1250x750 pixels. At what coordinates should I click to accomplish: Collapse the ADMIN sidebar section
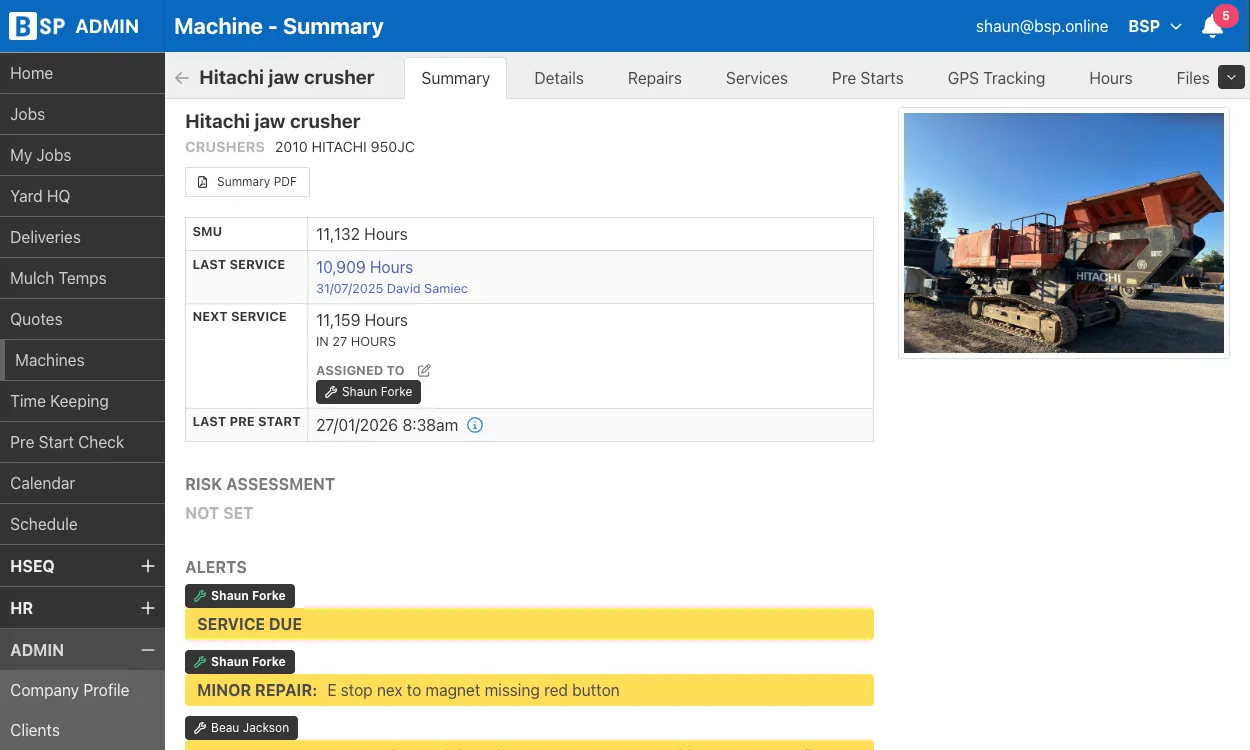click(x=148, y=650)
